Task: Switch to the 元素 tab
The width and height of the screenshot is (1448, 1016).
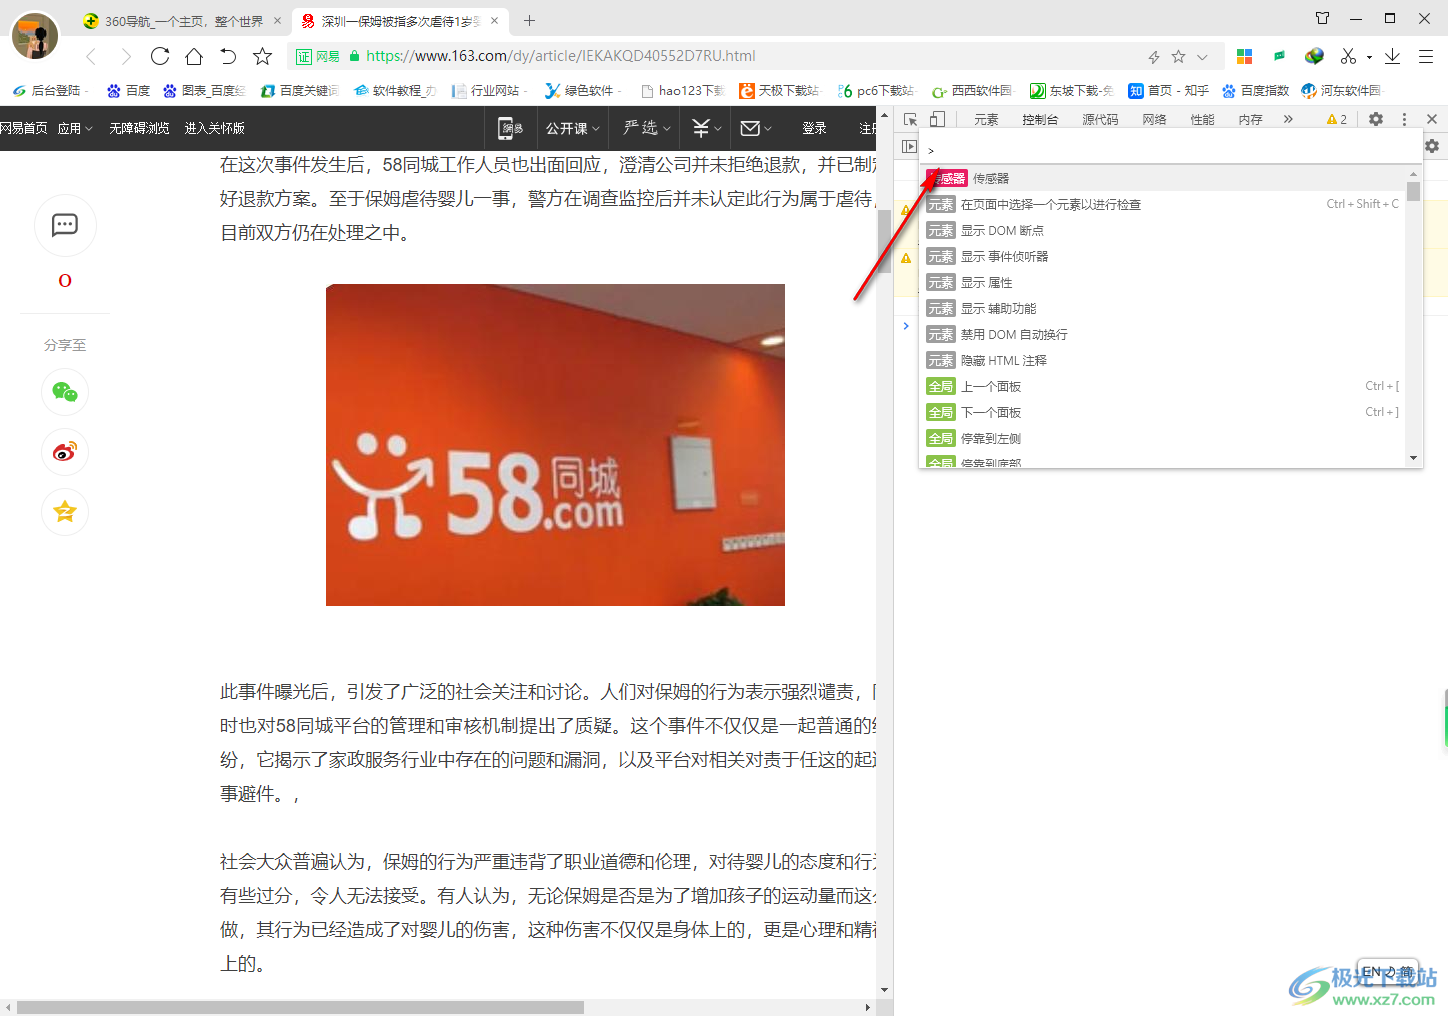Action: pos(986,119)
